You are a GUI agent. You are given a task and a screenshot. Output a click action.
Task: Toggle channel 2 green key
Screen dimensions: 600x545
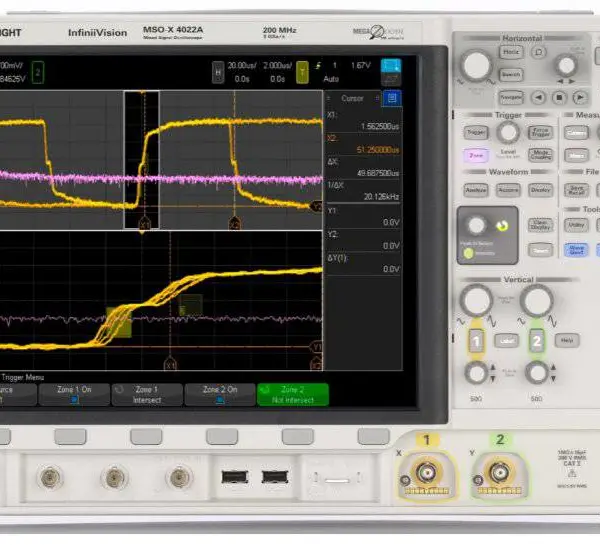(x=536, y=340)
